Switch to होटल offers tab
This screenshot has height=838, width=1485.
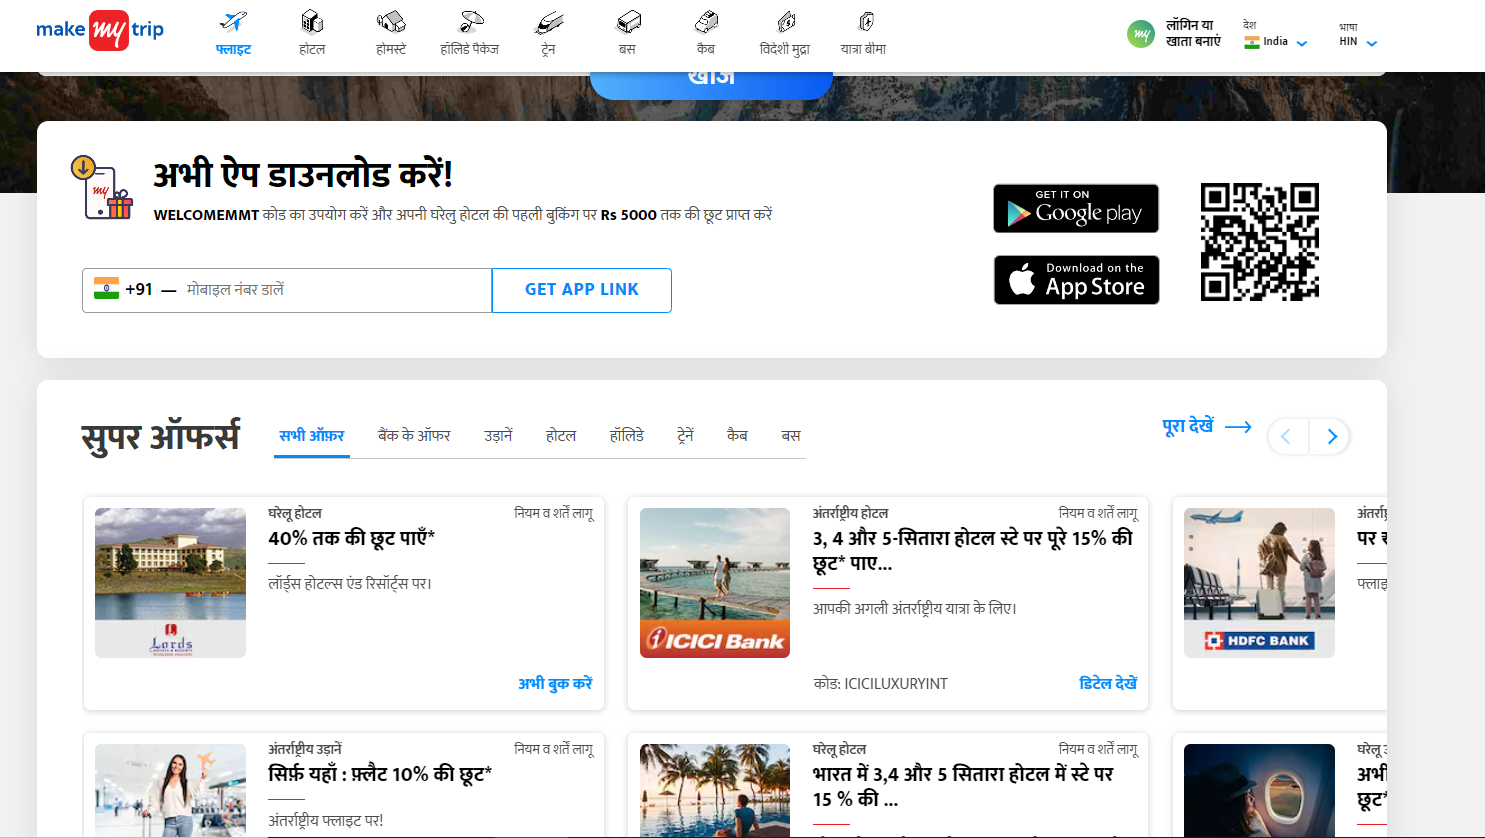[561, 436]
